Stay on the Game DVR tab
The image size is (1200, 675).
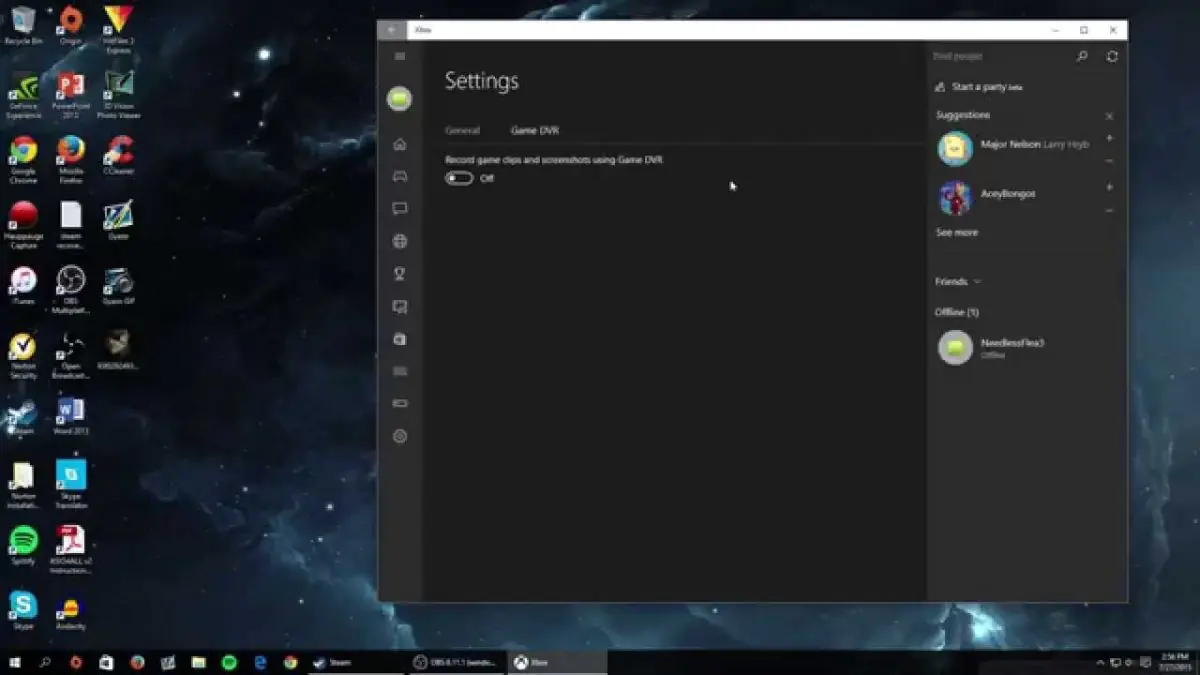[x=534, y=130]
